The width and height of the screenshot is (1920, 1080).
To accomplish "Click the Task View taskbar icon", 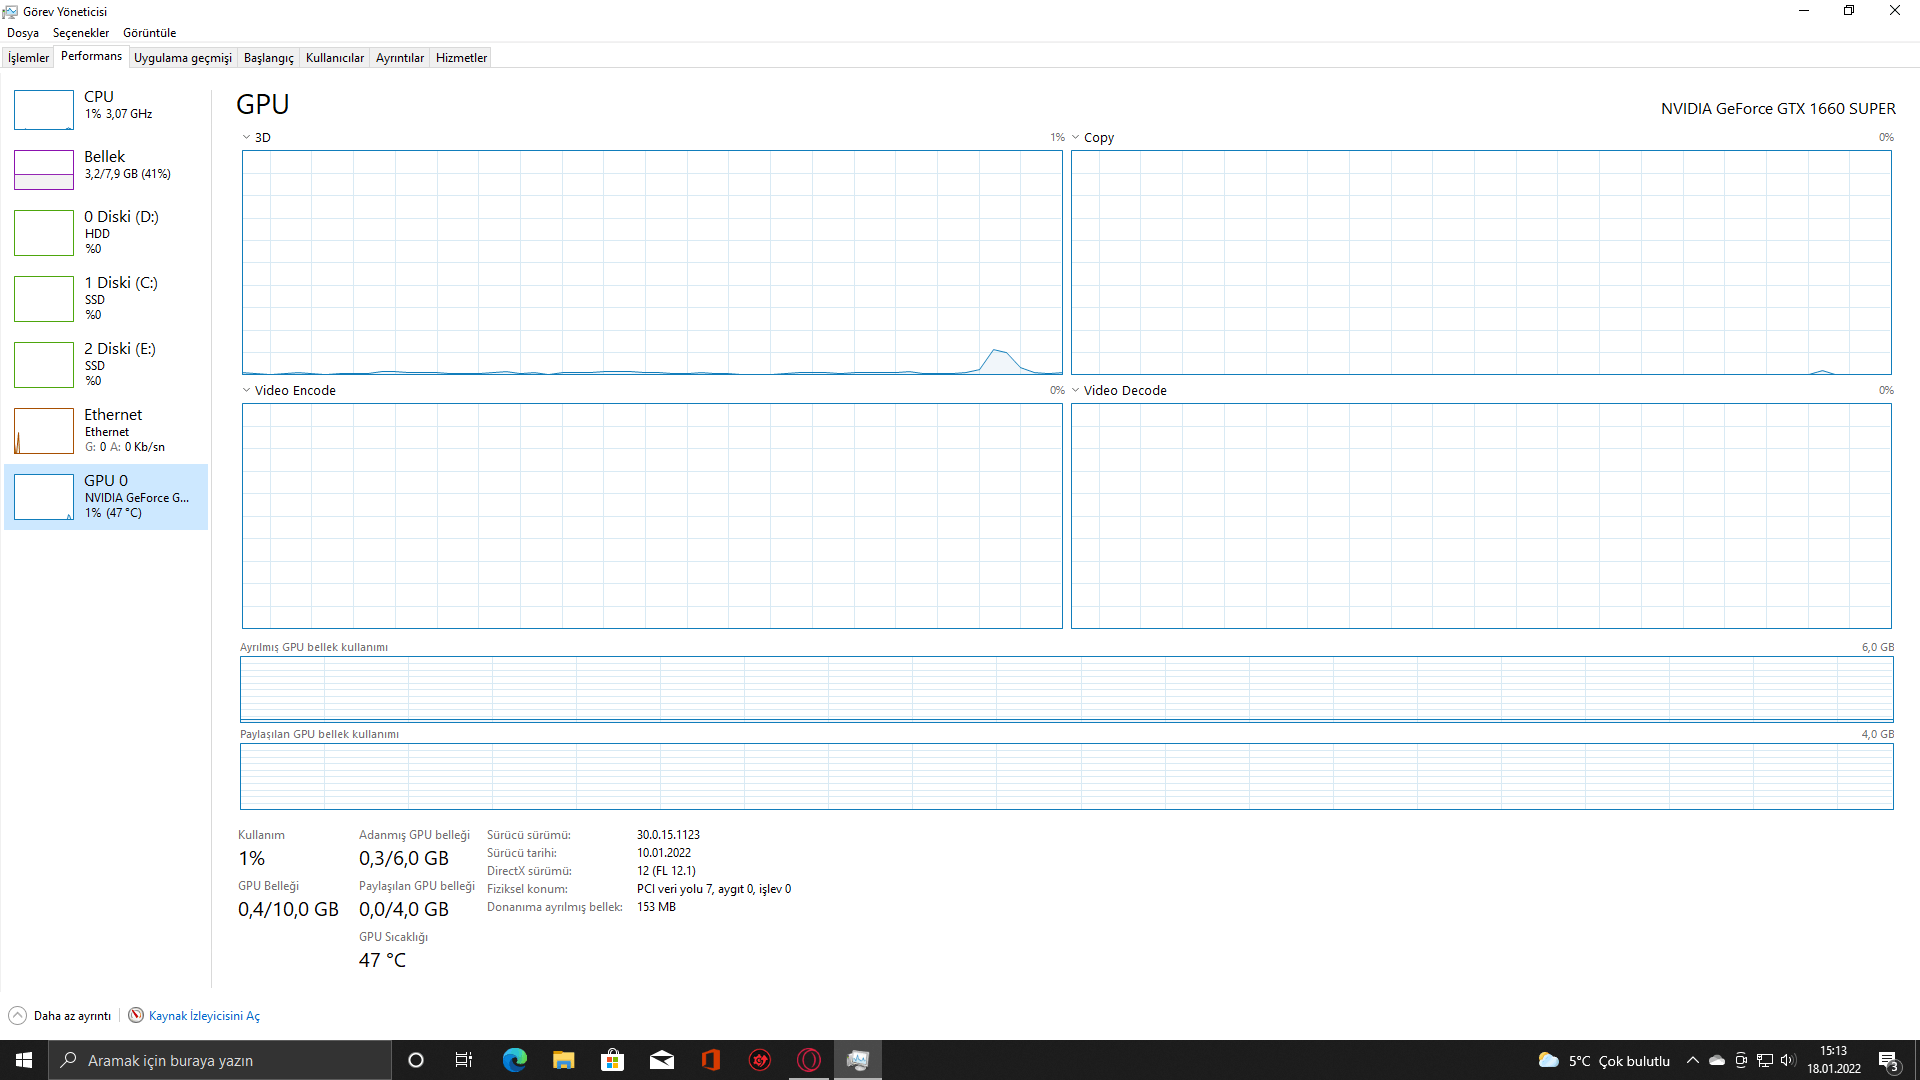I will point(464,1060).
